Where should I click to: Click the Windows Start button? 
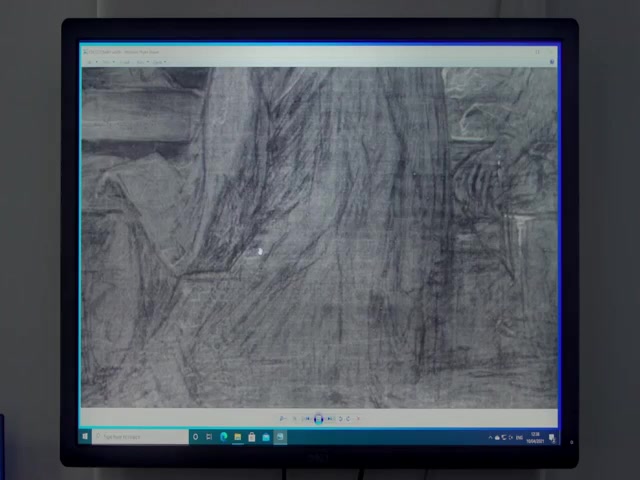pyautogui.click(x=86, y=437)
